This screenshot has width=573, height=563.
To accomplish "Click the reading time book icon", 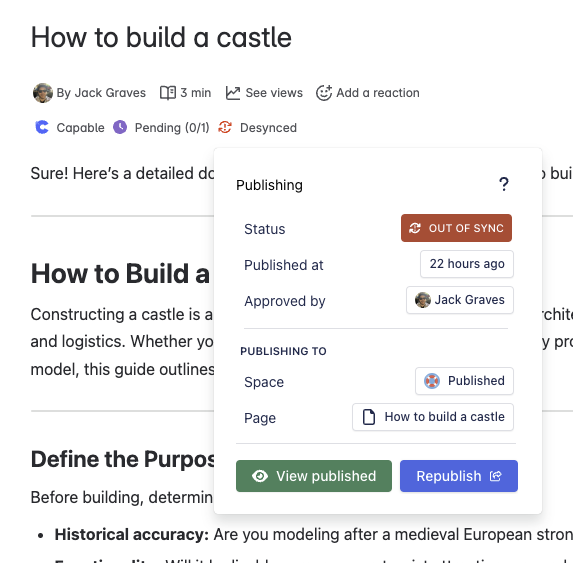I will coord(168,93).
